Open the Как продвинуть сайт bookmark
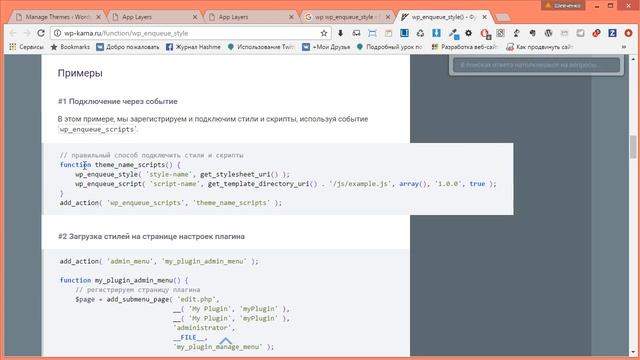Screen dimensions: 640x360 (540, 47)
